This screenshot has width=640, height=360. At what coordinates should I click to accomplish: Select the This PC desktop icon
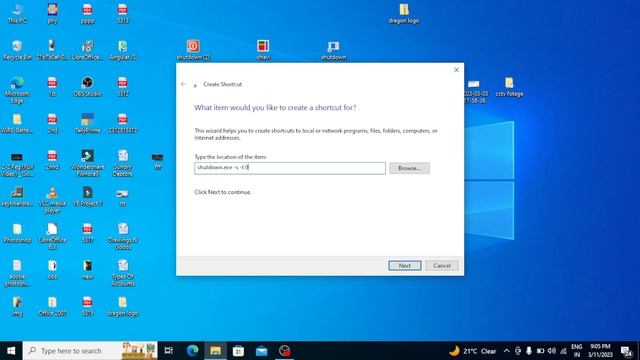pyautogui.click(x=17, y=14)
